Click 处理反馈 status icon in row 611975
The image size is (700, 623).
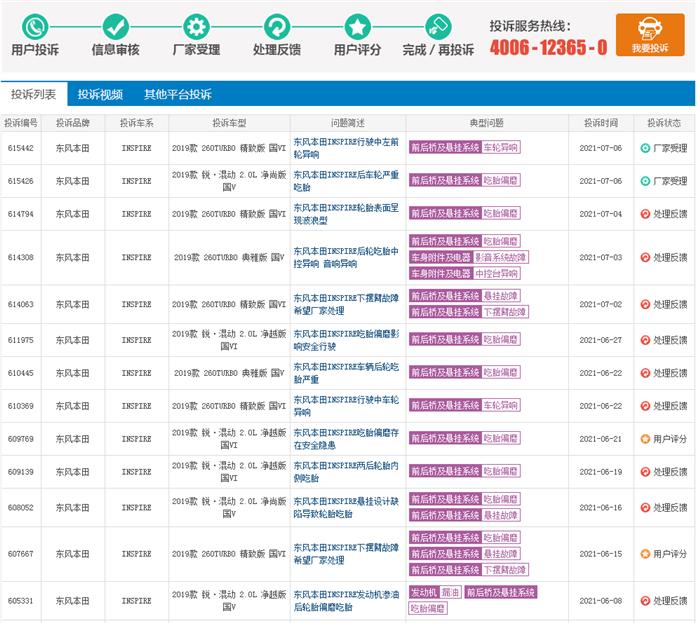coord(645,340)
